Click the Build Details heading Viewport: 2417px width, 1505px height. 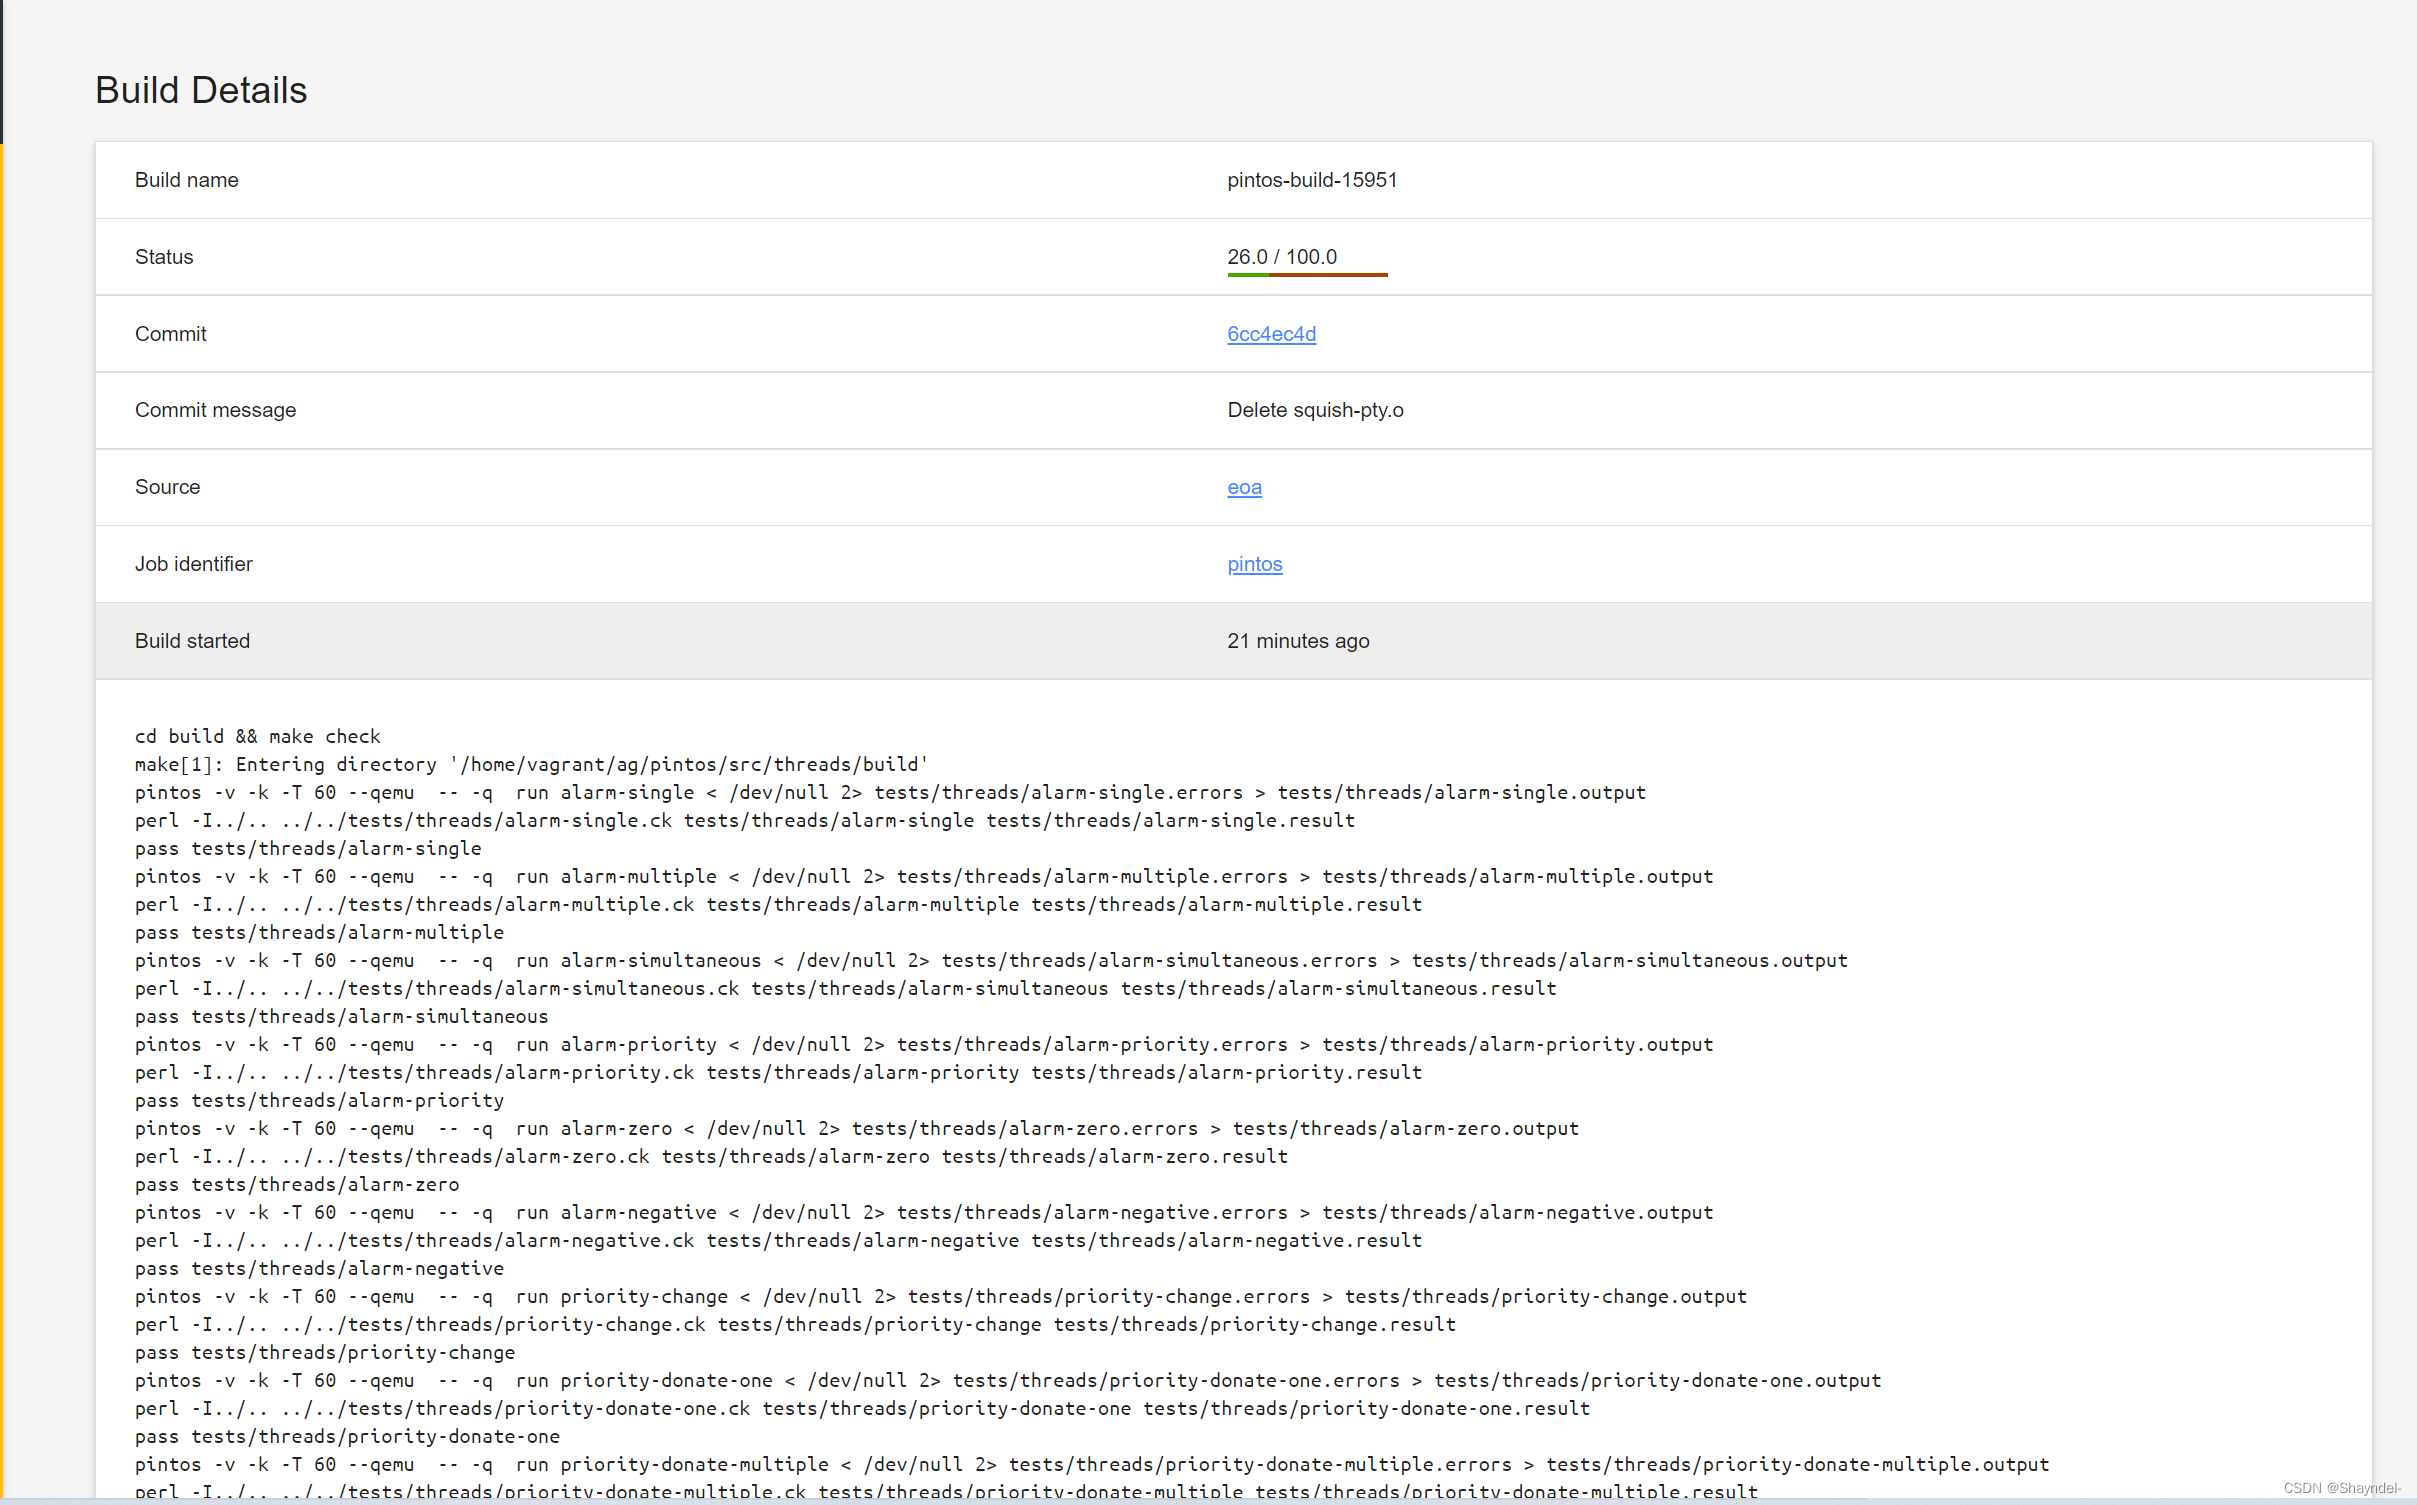pos(201,90)
